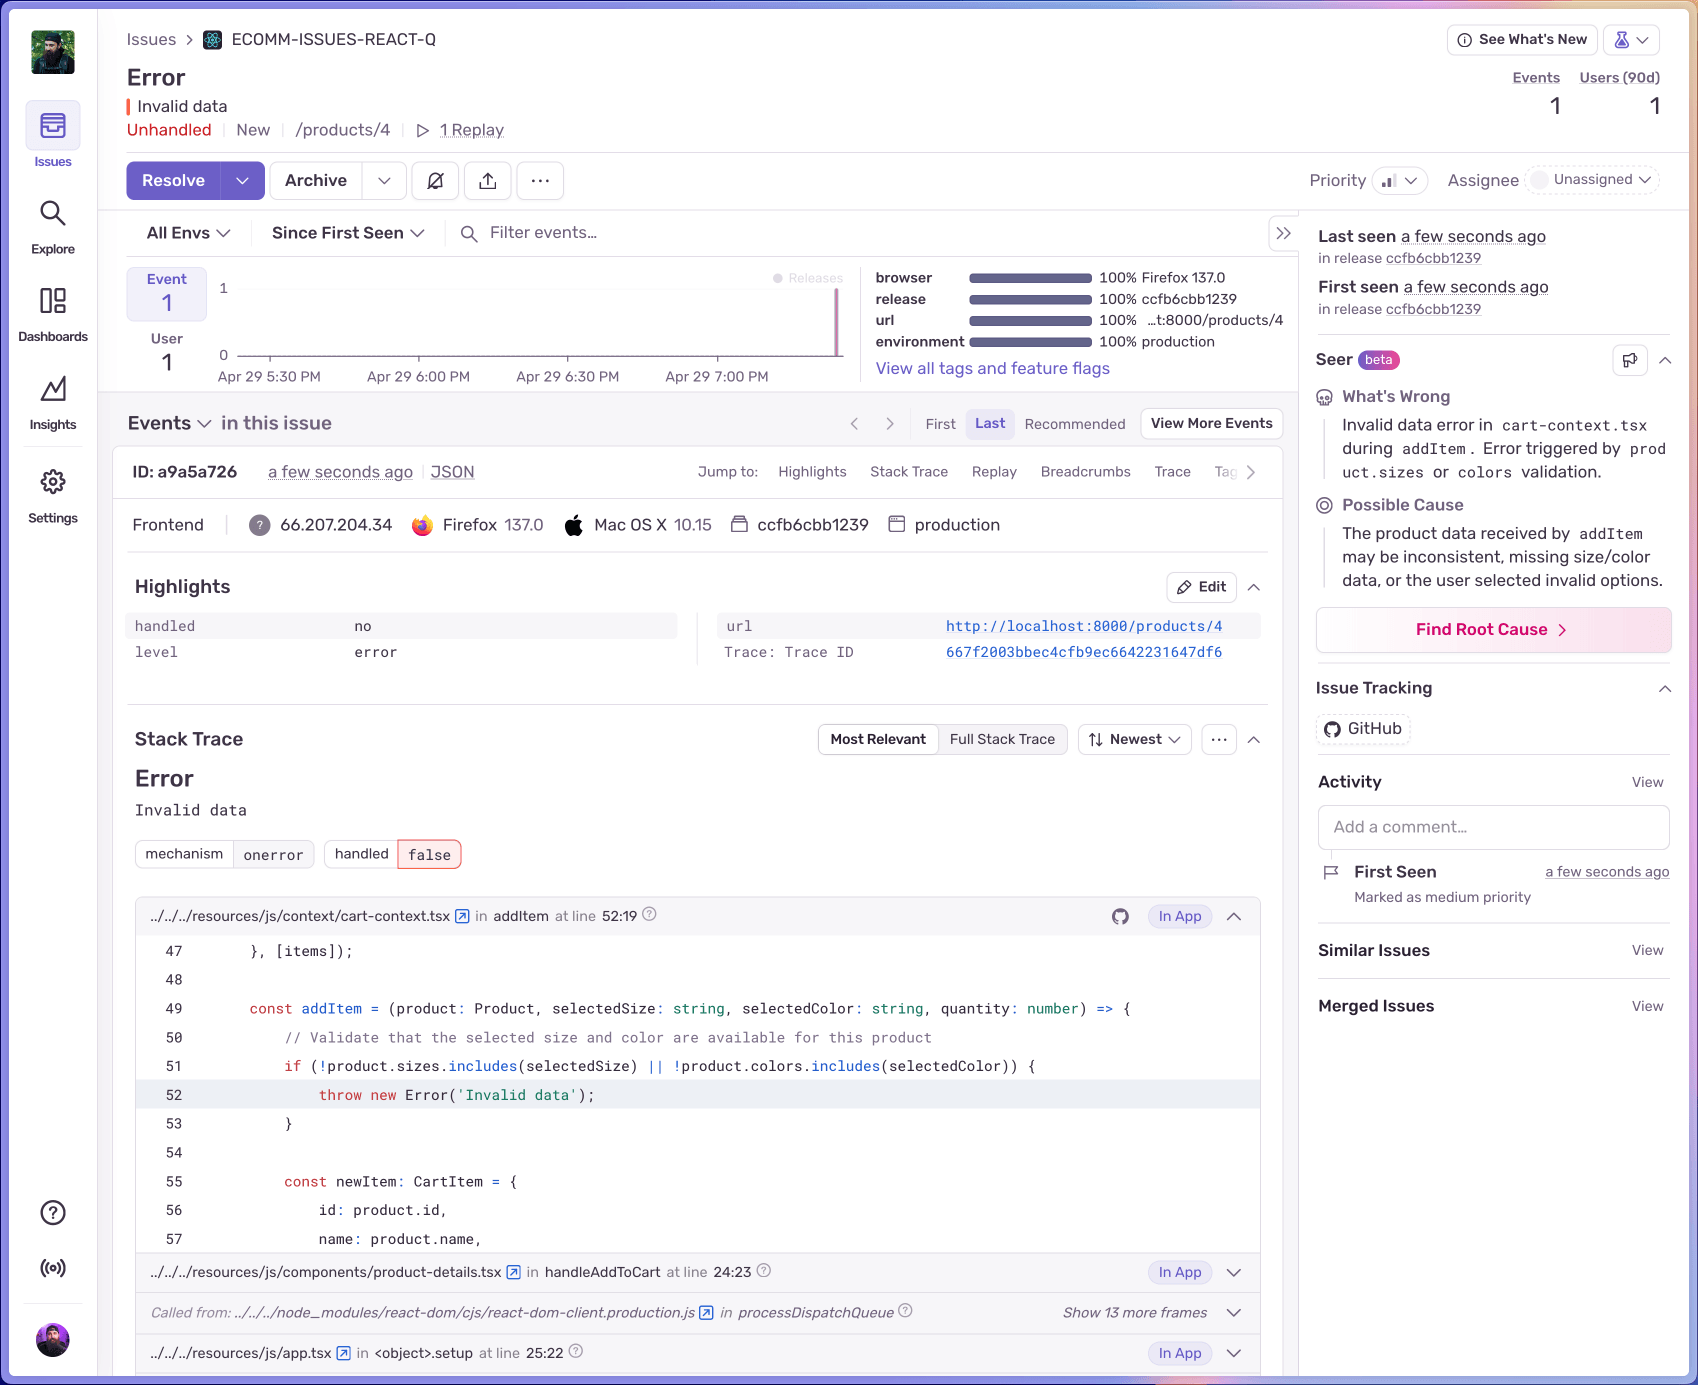Open Events in this issue dropdown
The image size is (1698, 1385).
coord(170,424)
